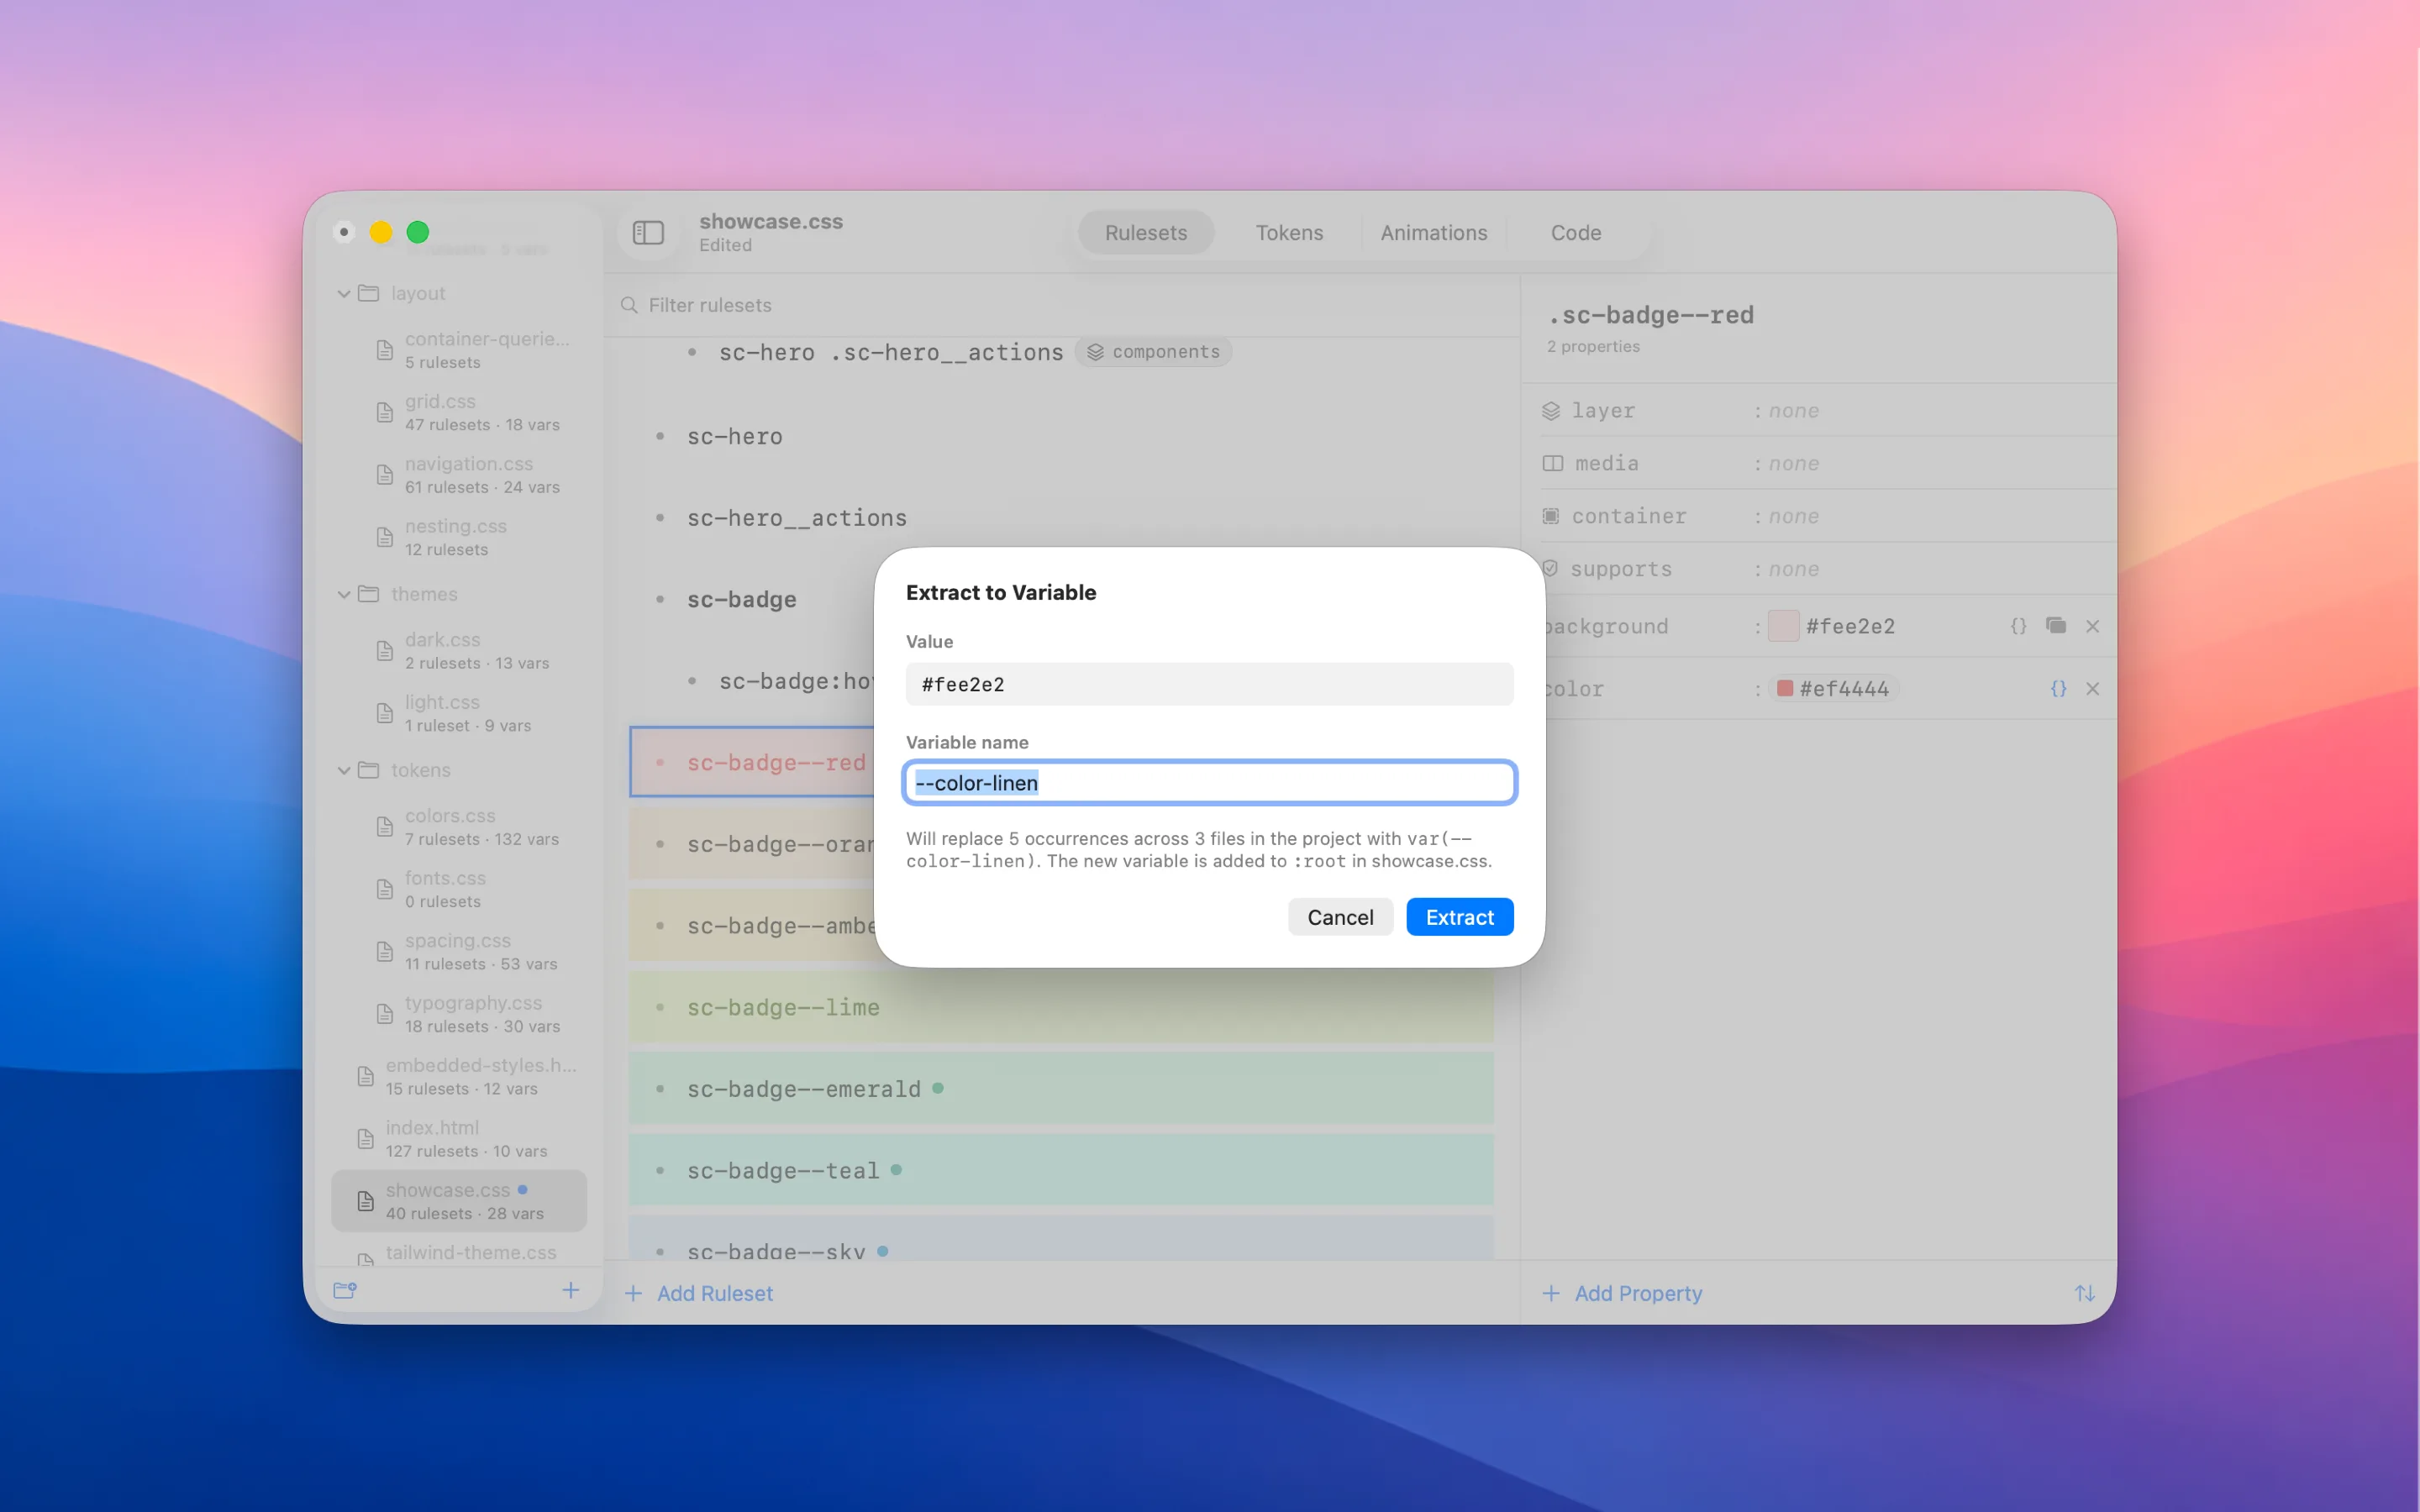The image size is (2420, 1512).
Task: Open nesting.css in sidebar
Action: pos(459,537)
